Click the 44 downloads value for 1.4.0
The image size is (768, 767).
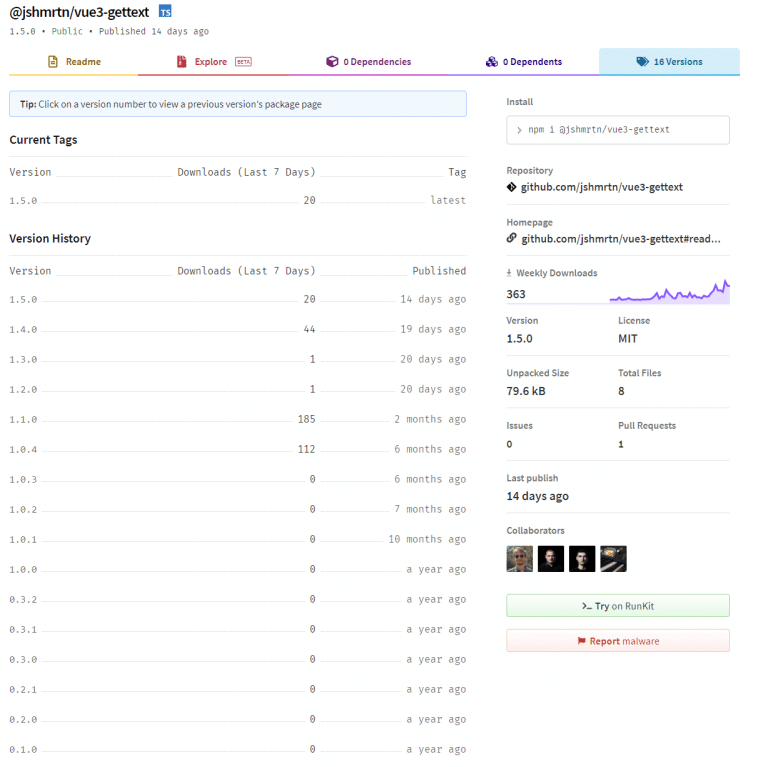tap(310, 329)
